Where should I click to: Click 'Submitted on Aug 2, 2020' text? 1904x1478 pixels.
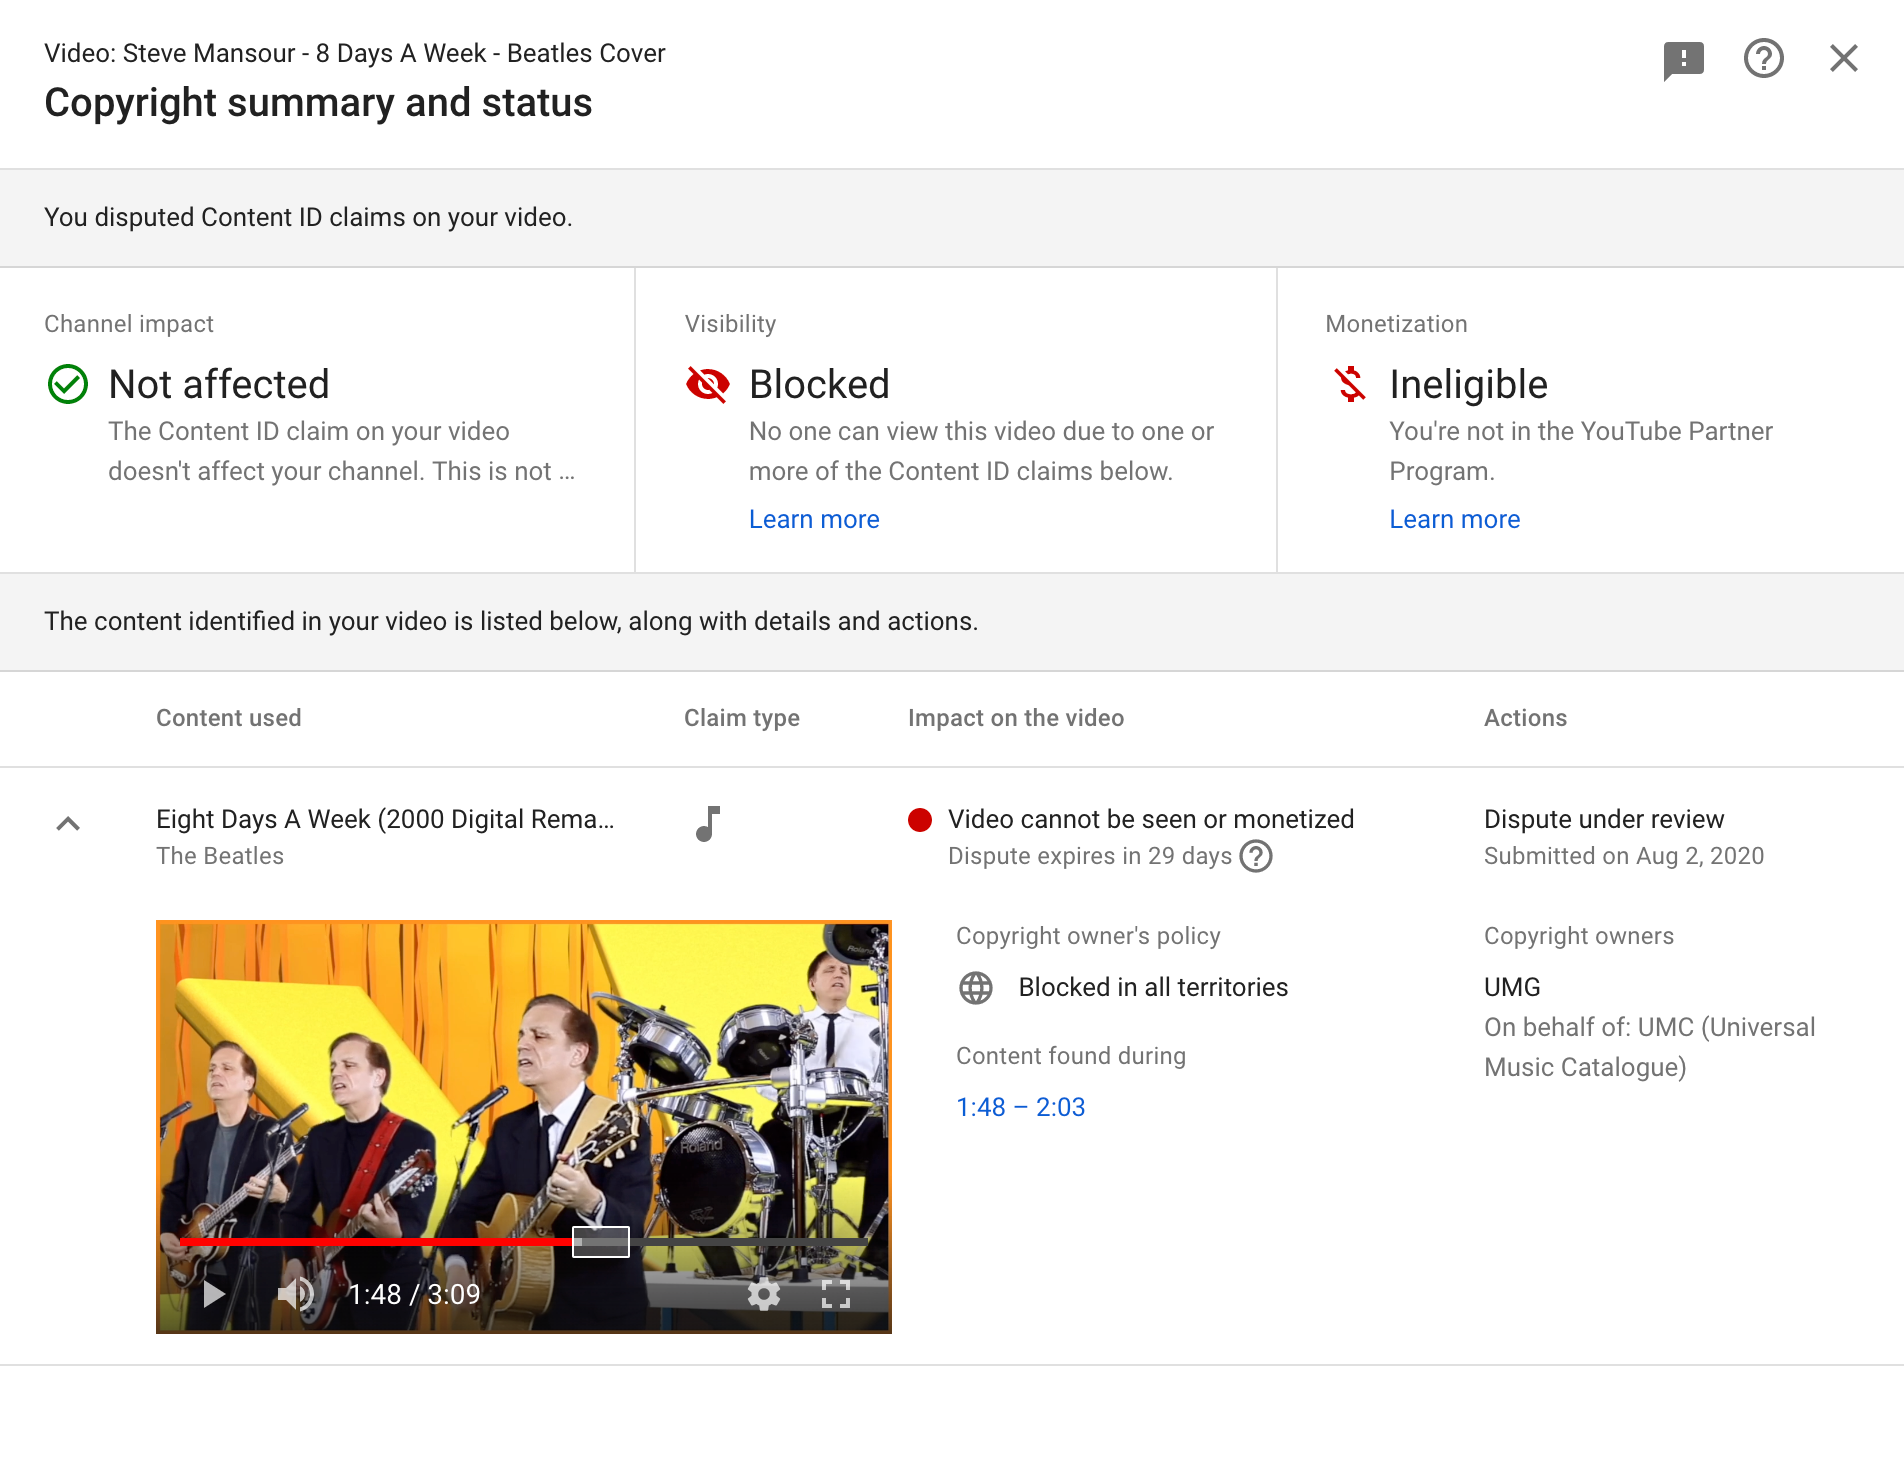coord(1624,856)
